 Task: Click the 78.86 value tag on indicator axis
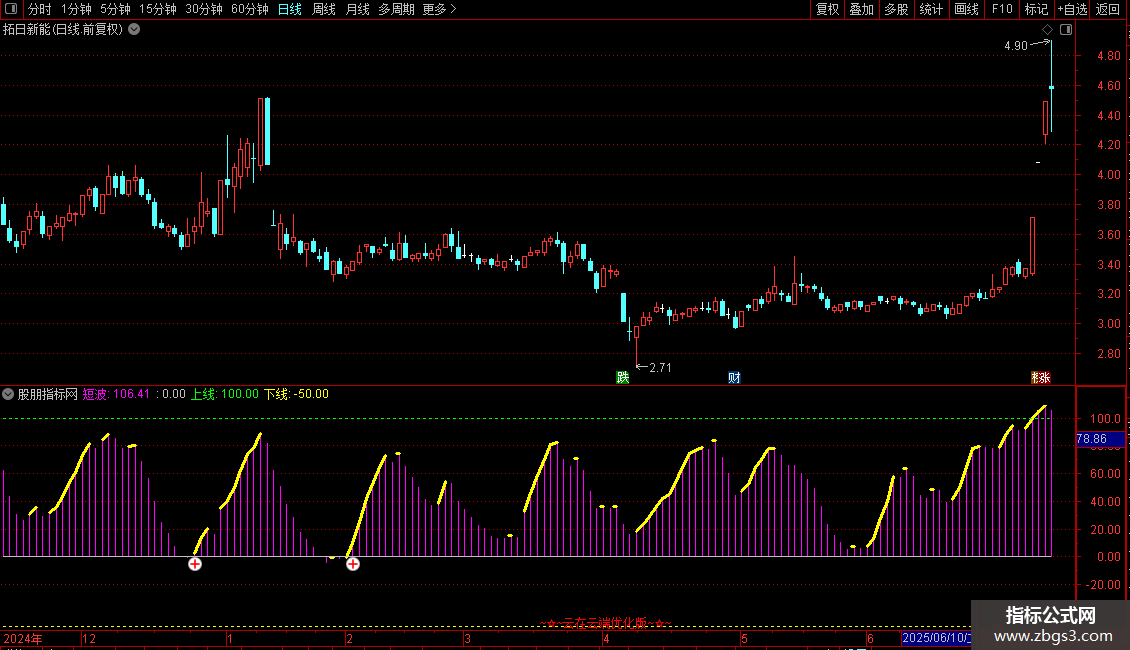point(1098,439)
